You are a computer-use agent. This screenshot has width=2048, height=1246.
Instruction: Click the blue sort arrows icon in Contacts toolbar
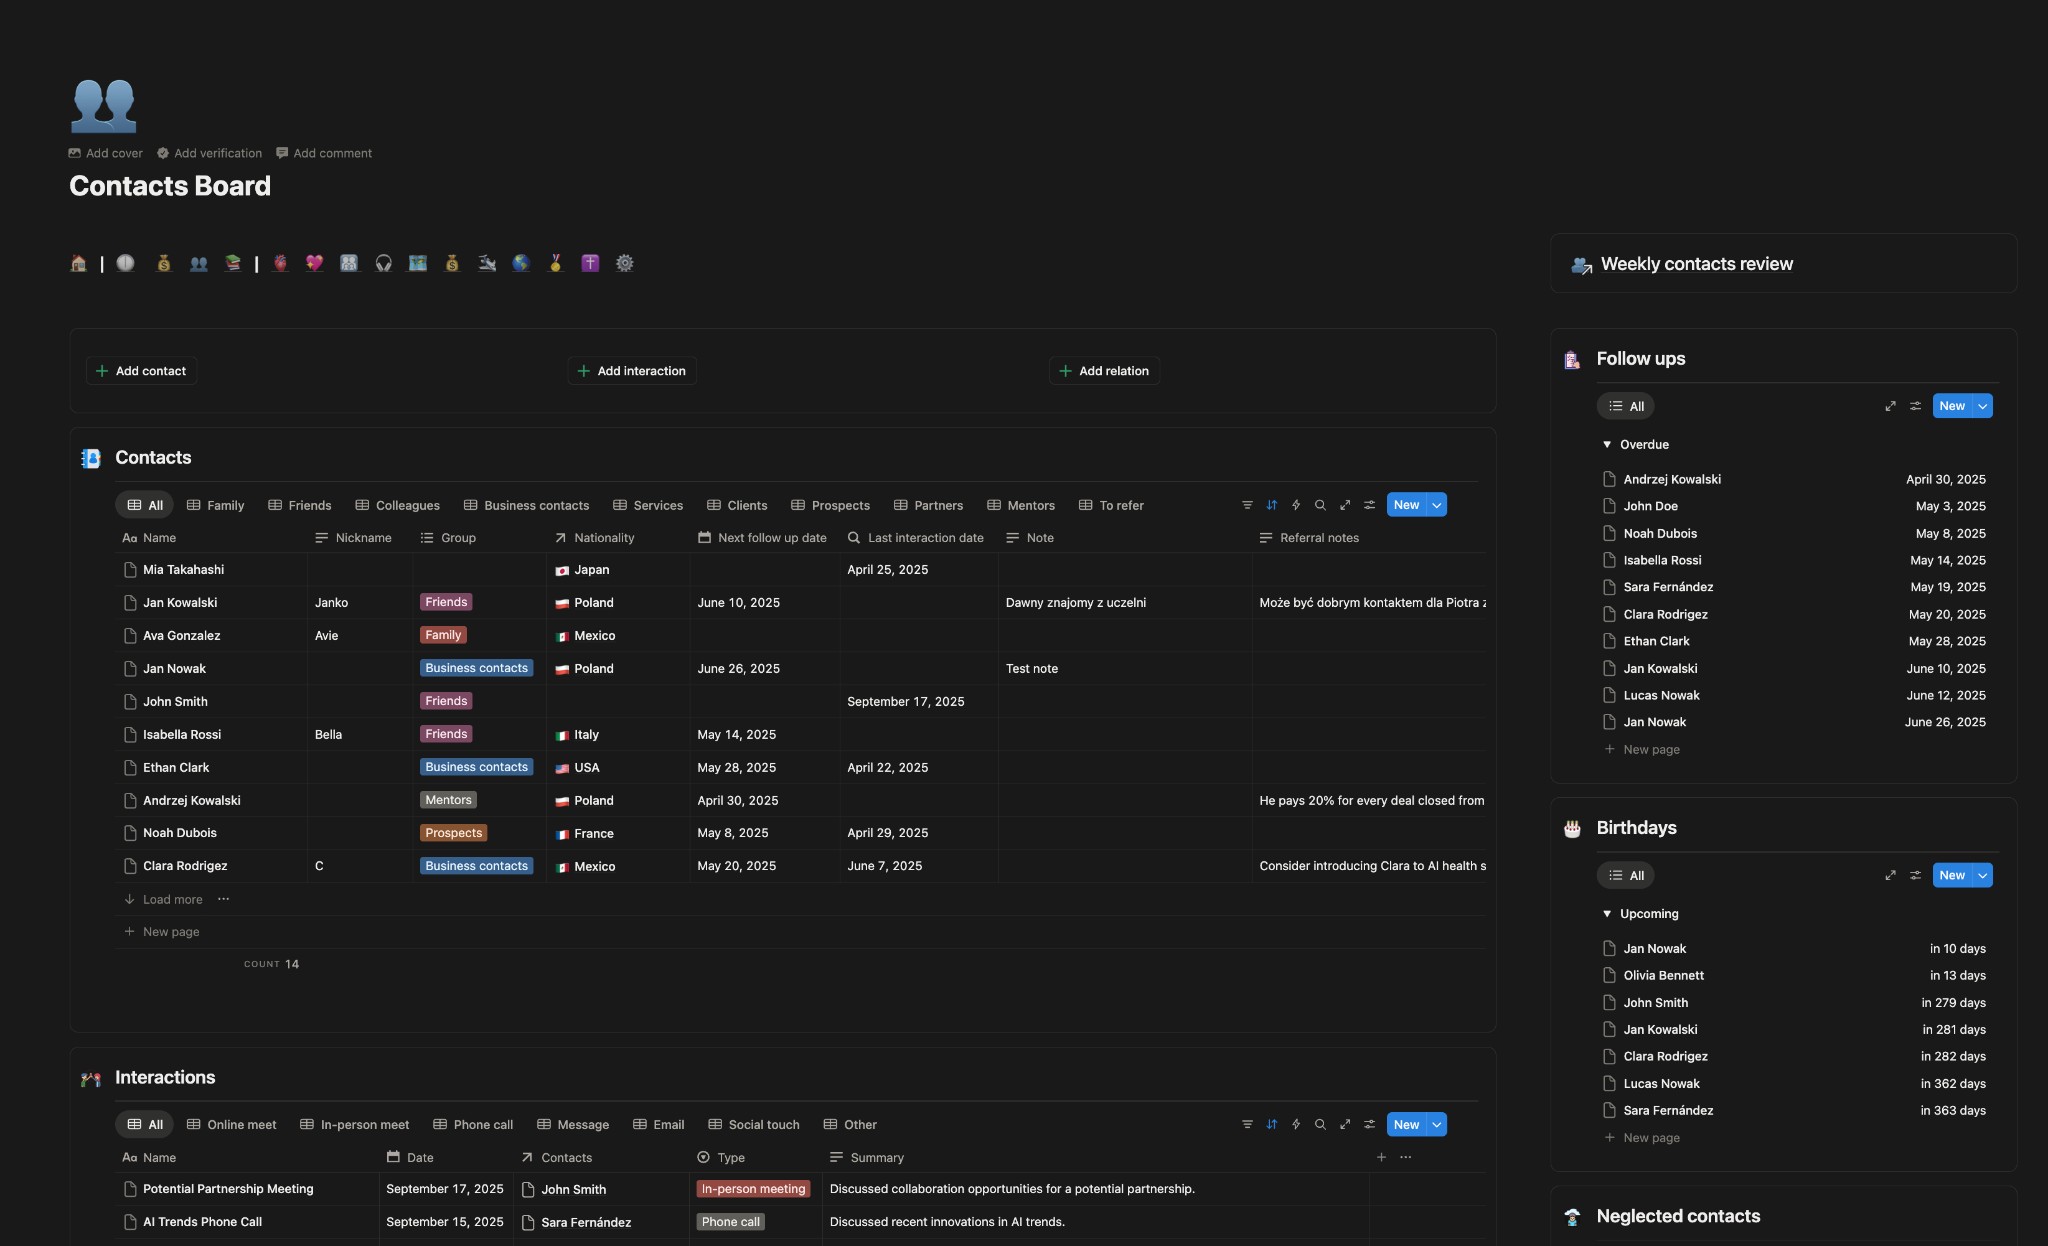click(1271, 505)
